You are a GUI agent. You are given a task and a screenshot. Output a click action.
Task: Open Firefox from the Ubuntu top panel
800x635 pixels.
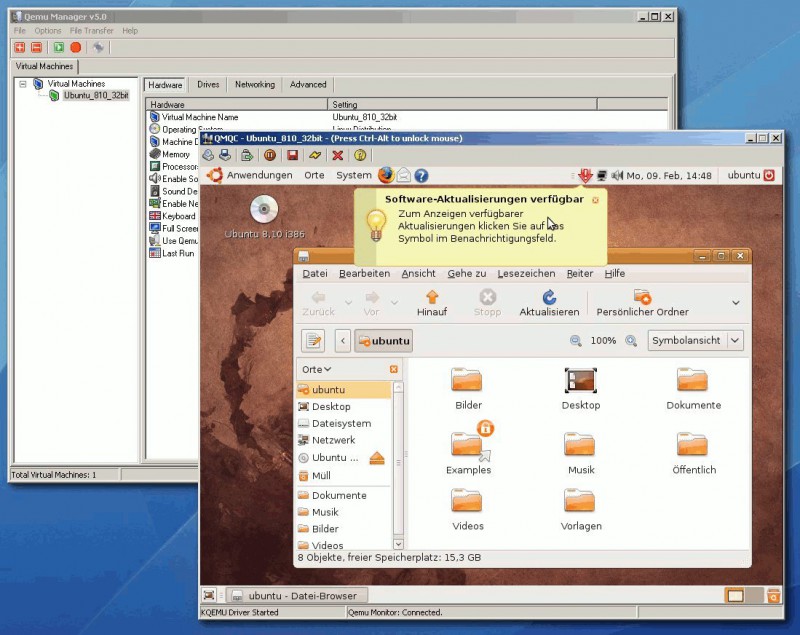point(386,175)
